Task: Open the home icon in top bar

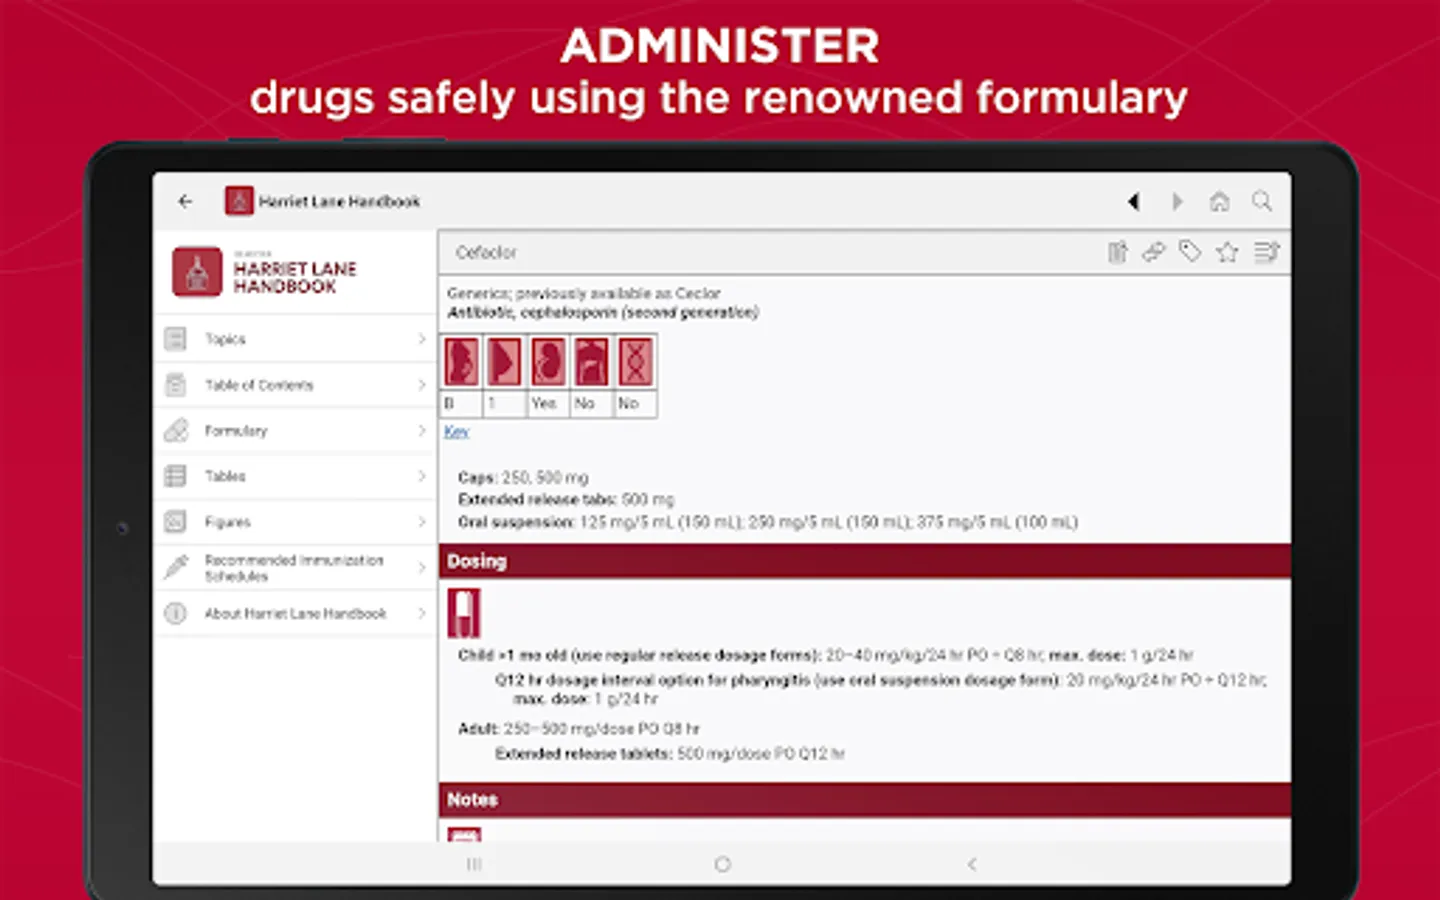Action: coord(1219,201)
